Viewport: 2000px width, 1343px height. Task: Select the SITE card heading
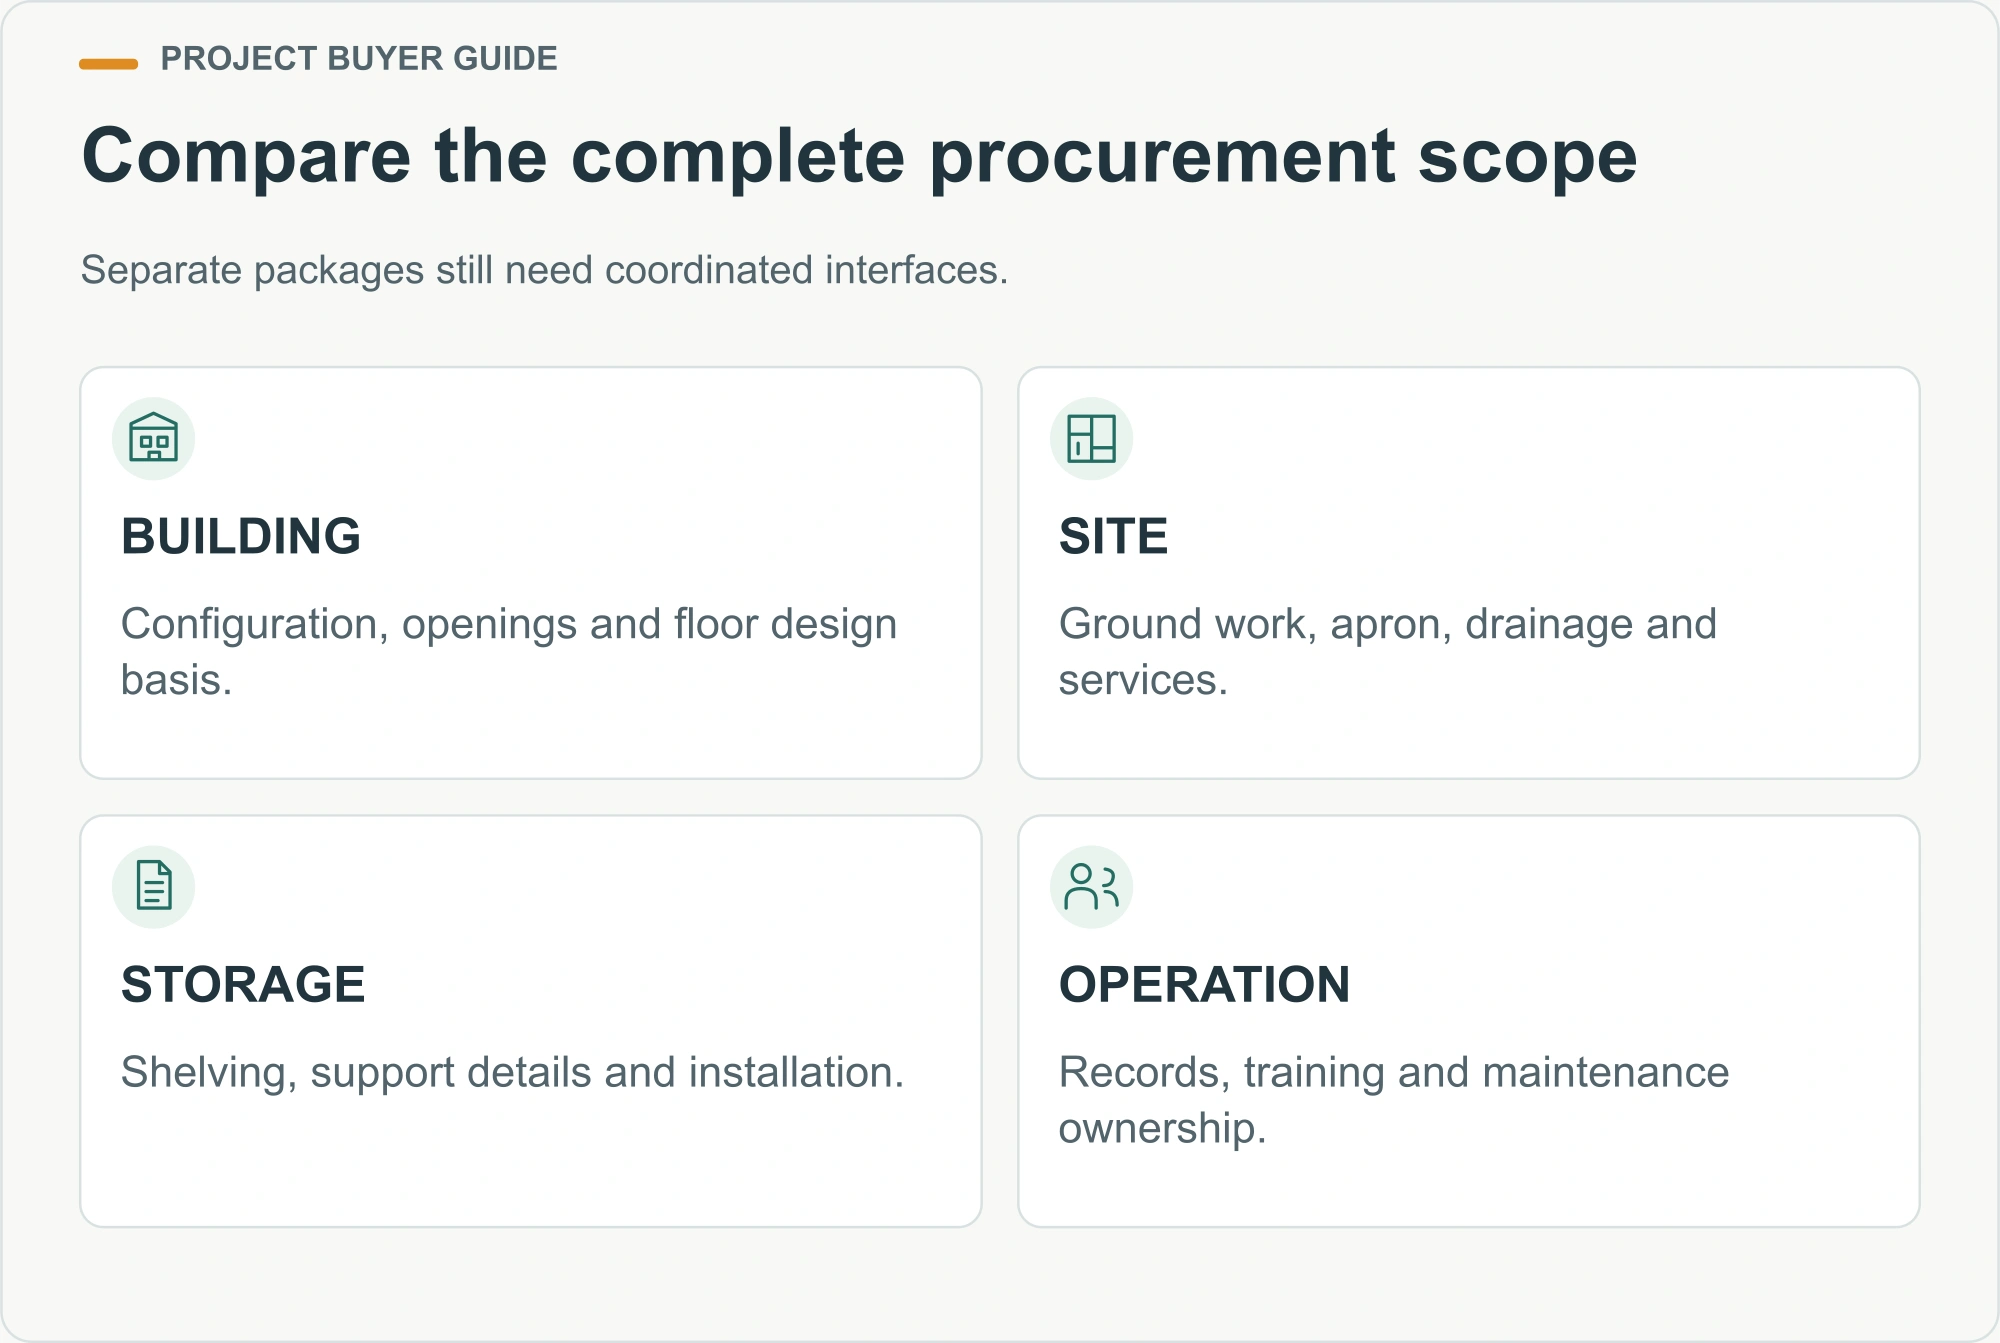[1113, 536]
